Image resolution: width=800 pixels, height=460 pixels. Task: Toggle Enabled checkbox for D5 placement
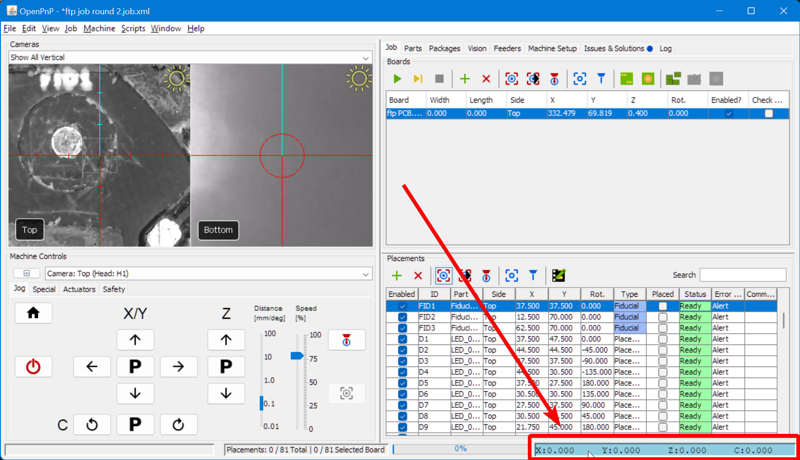point(402,383)
